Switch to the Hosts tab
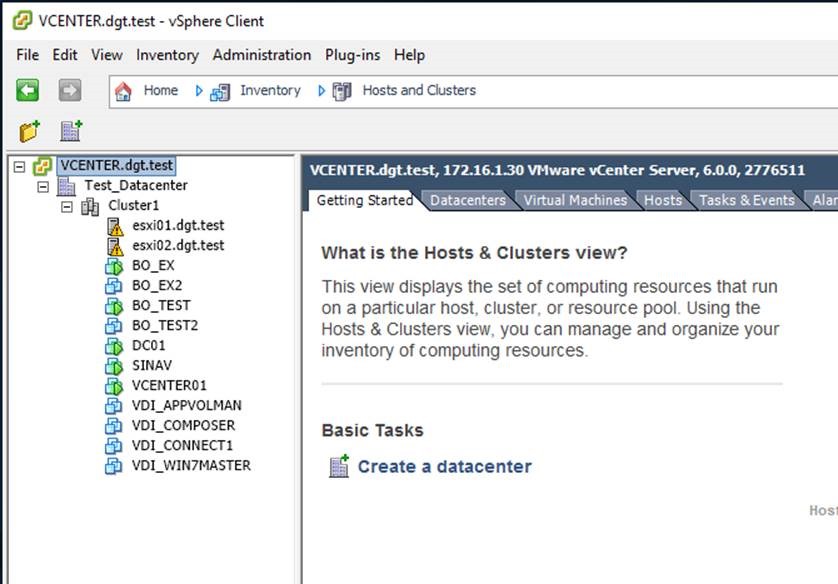 pyautogui.click(x=663, y=200)
